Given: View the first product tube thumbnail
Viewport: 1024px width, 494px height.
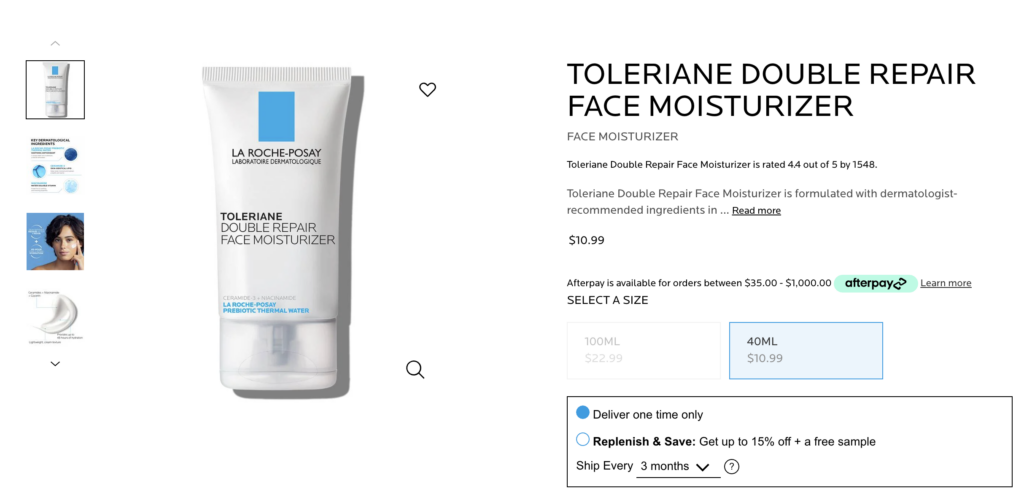Looking at the screenshot, I should [x=56, y=90].
